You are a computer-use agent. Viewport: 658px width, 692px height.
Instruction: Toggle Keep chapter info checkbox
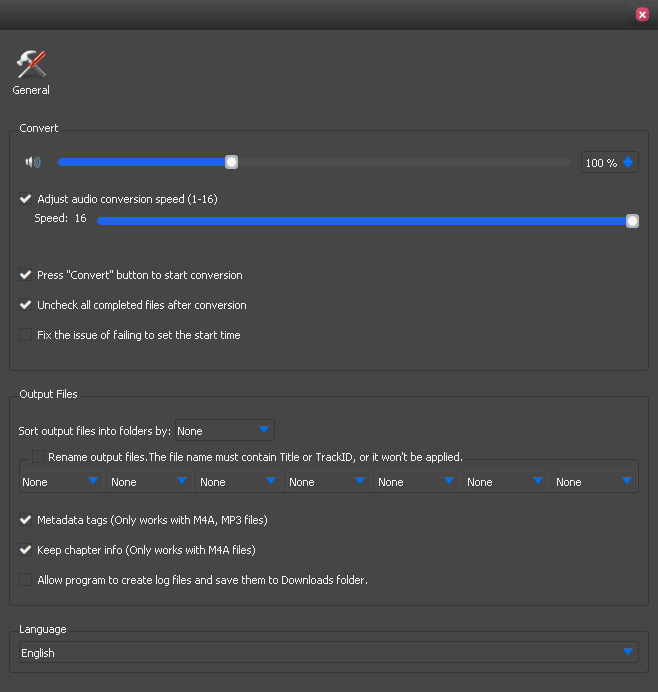pyautogui.click(x=26, y=550)
